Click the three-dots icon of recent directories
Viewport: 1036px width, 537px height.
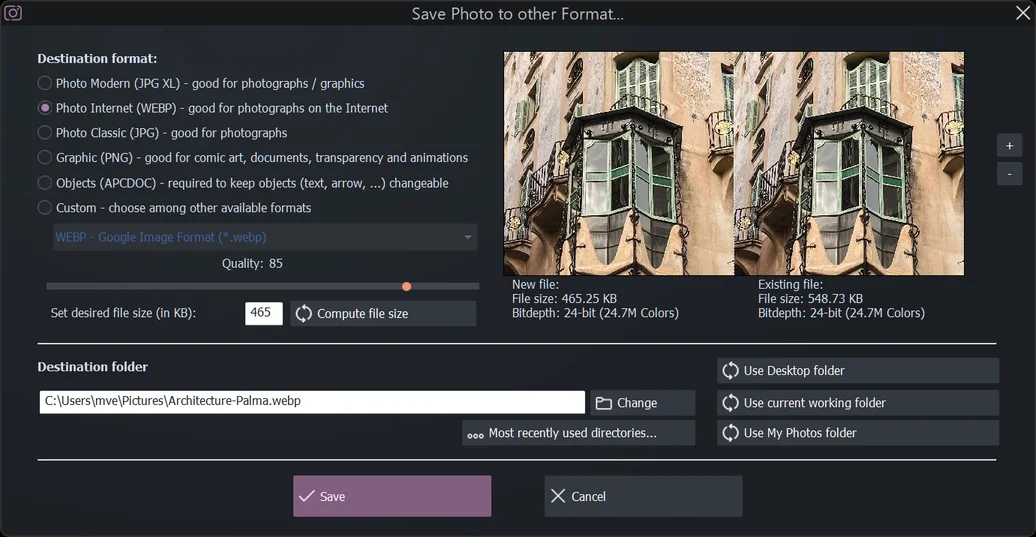pos(475,435)
